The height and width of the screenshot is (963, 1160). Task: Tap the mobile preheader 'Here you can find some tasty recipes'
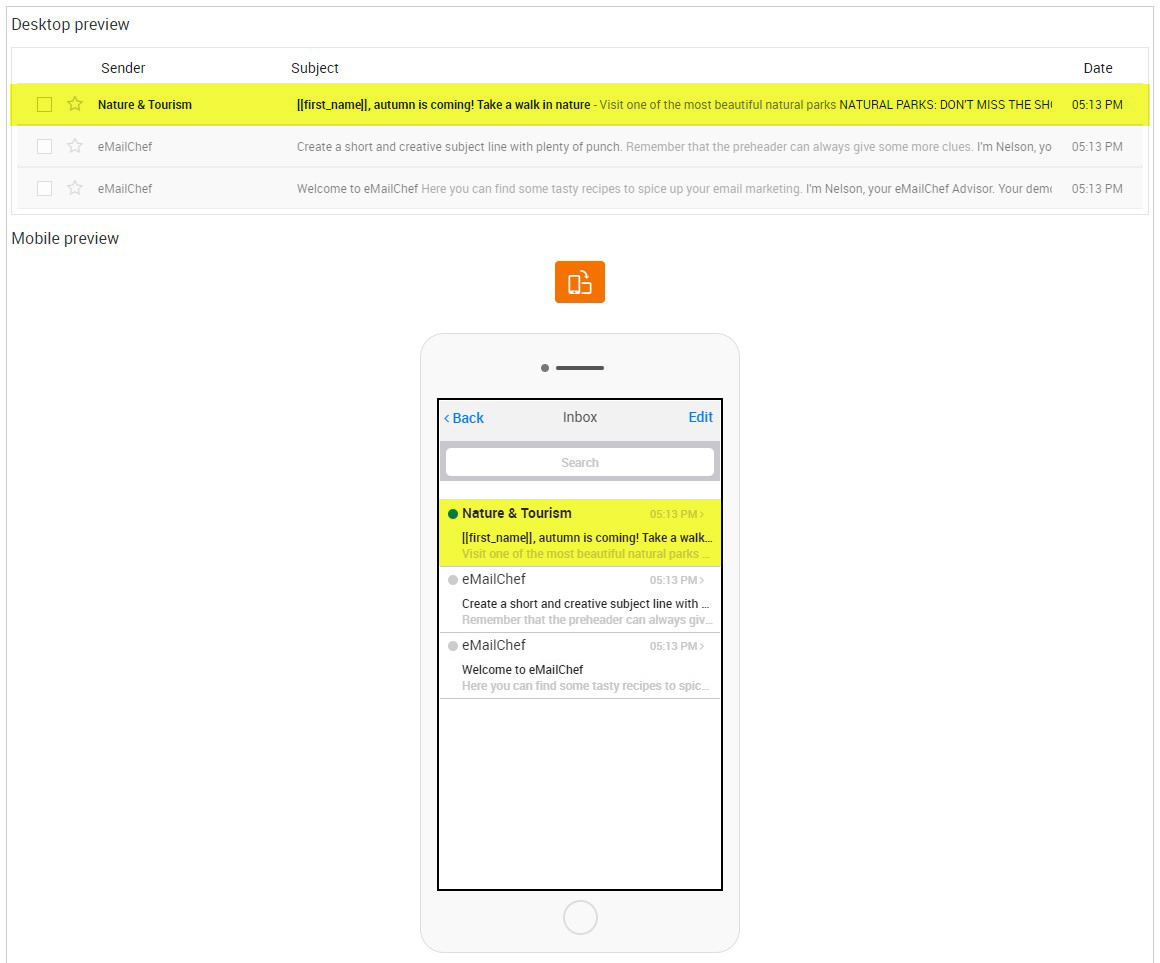585,686
